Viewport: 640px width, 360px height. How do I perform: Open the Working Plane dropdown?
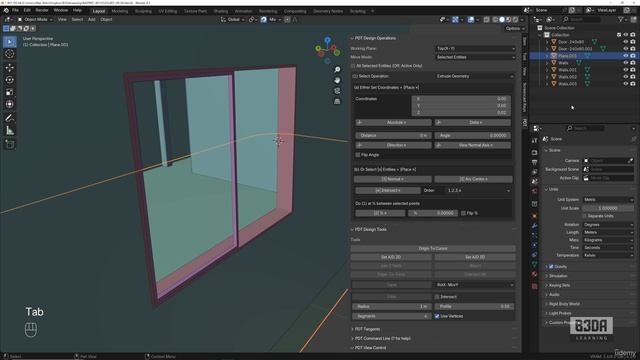(x=475, y=48)
